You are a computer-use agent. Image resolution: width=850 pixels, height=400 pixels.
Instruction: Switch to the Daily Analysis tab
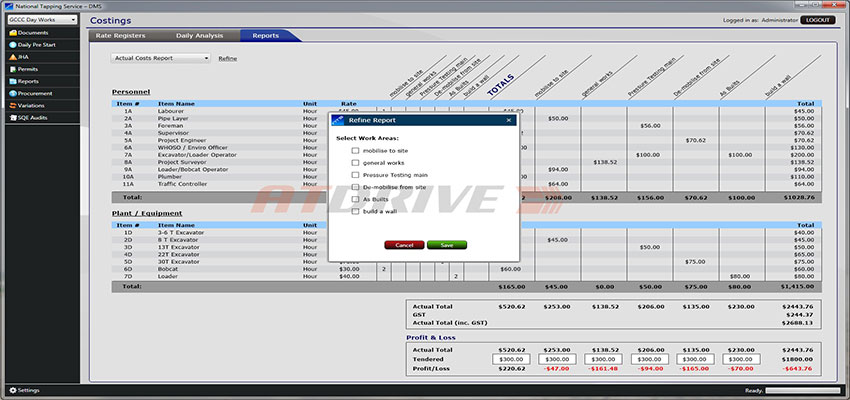(199, 36)
